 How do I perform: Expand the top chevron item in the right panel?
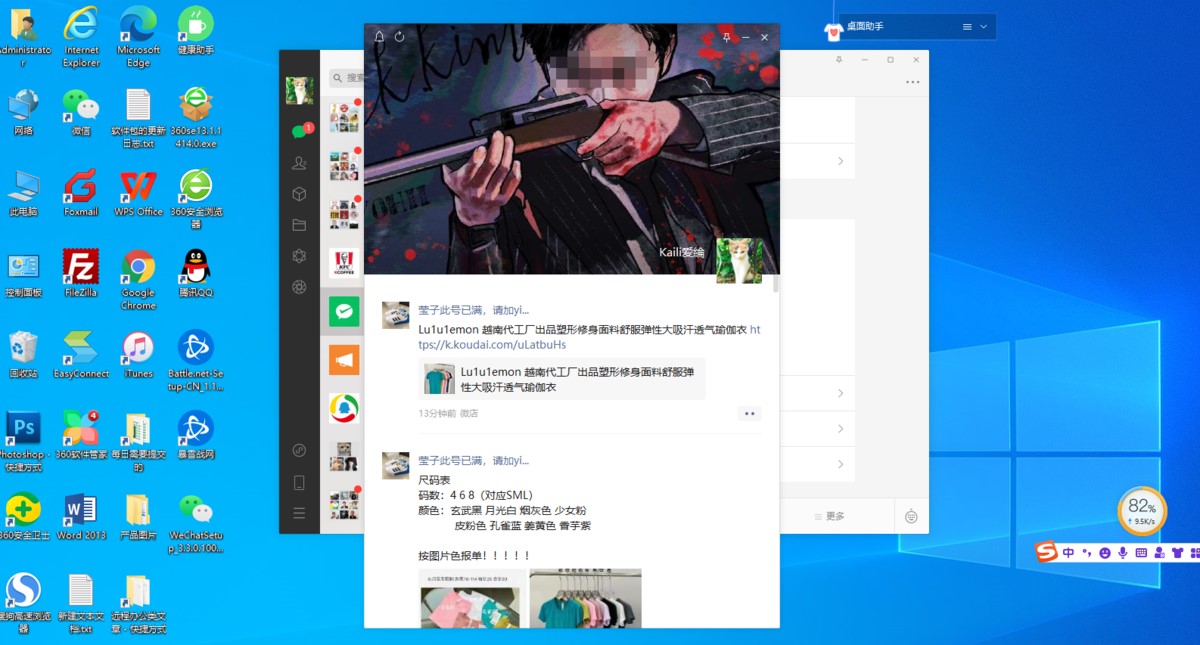pyautogui.click(x=841, y=161)
